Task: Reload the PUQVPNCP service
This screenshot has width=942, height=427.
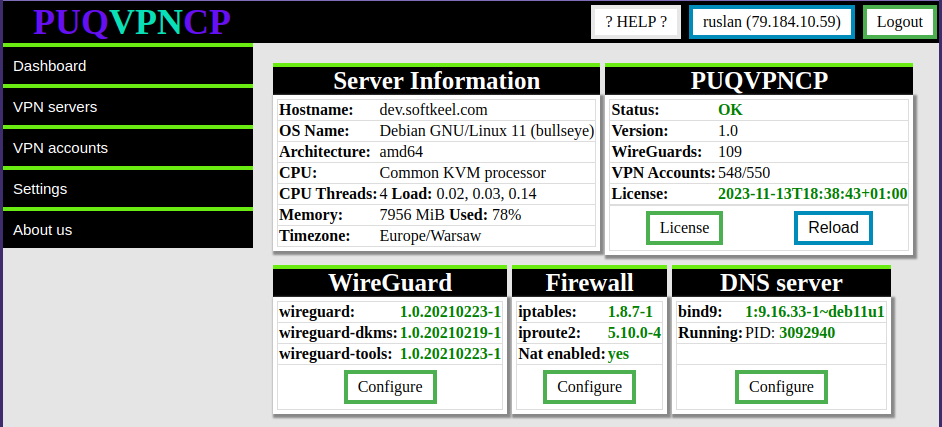Action: [833, 228]
